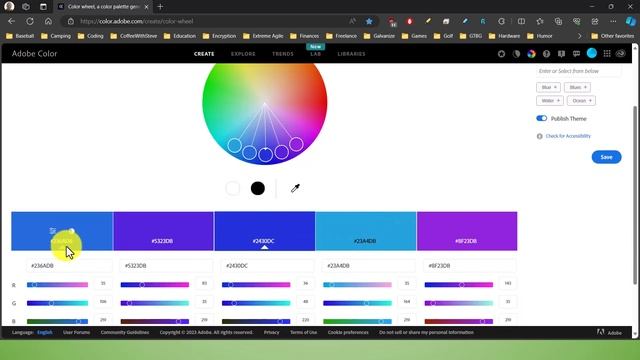Click the Adobe Color logo
This screenshot has height=360, width=640.
34,53
